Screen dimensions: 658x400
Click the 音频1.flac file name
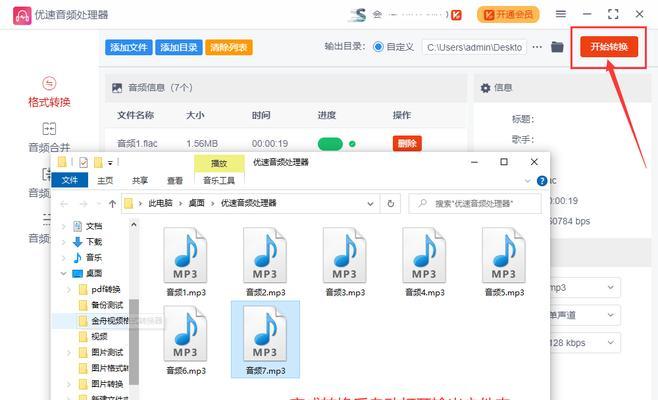tap(137, 144)
